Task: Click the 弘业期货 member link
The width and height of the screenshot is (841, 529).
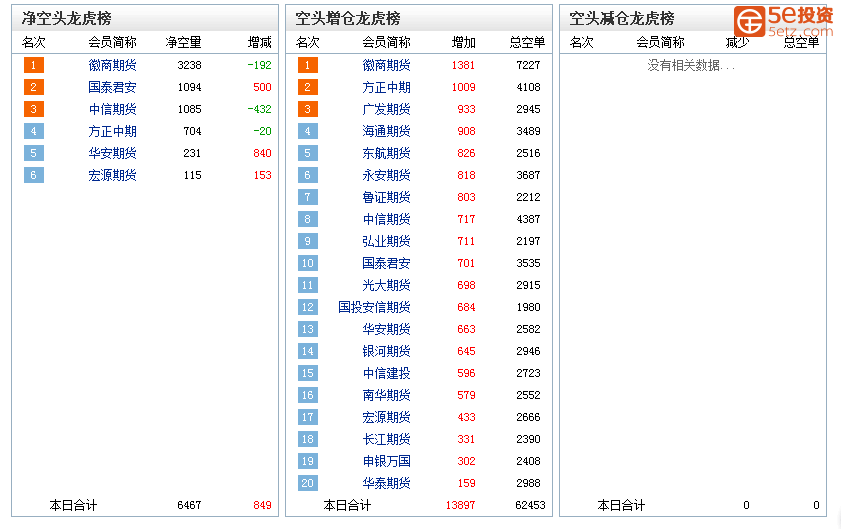Action: [386, 241]
